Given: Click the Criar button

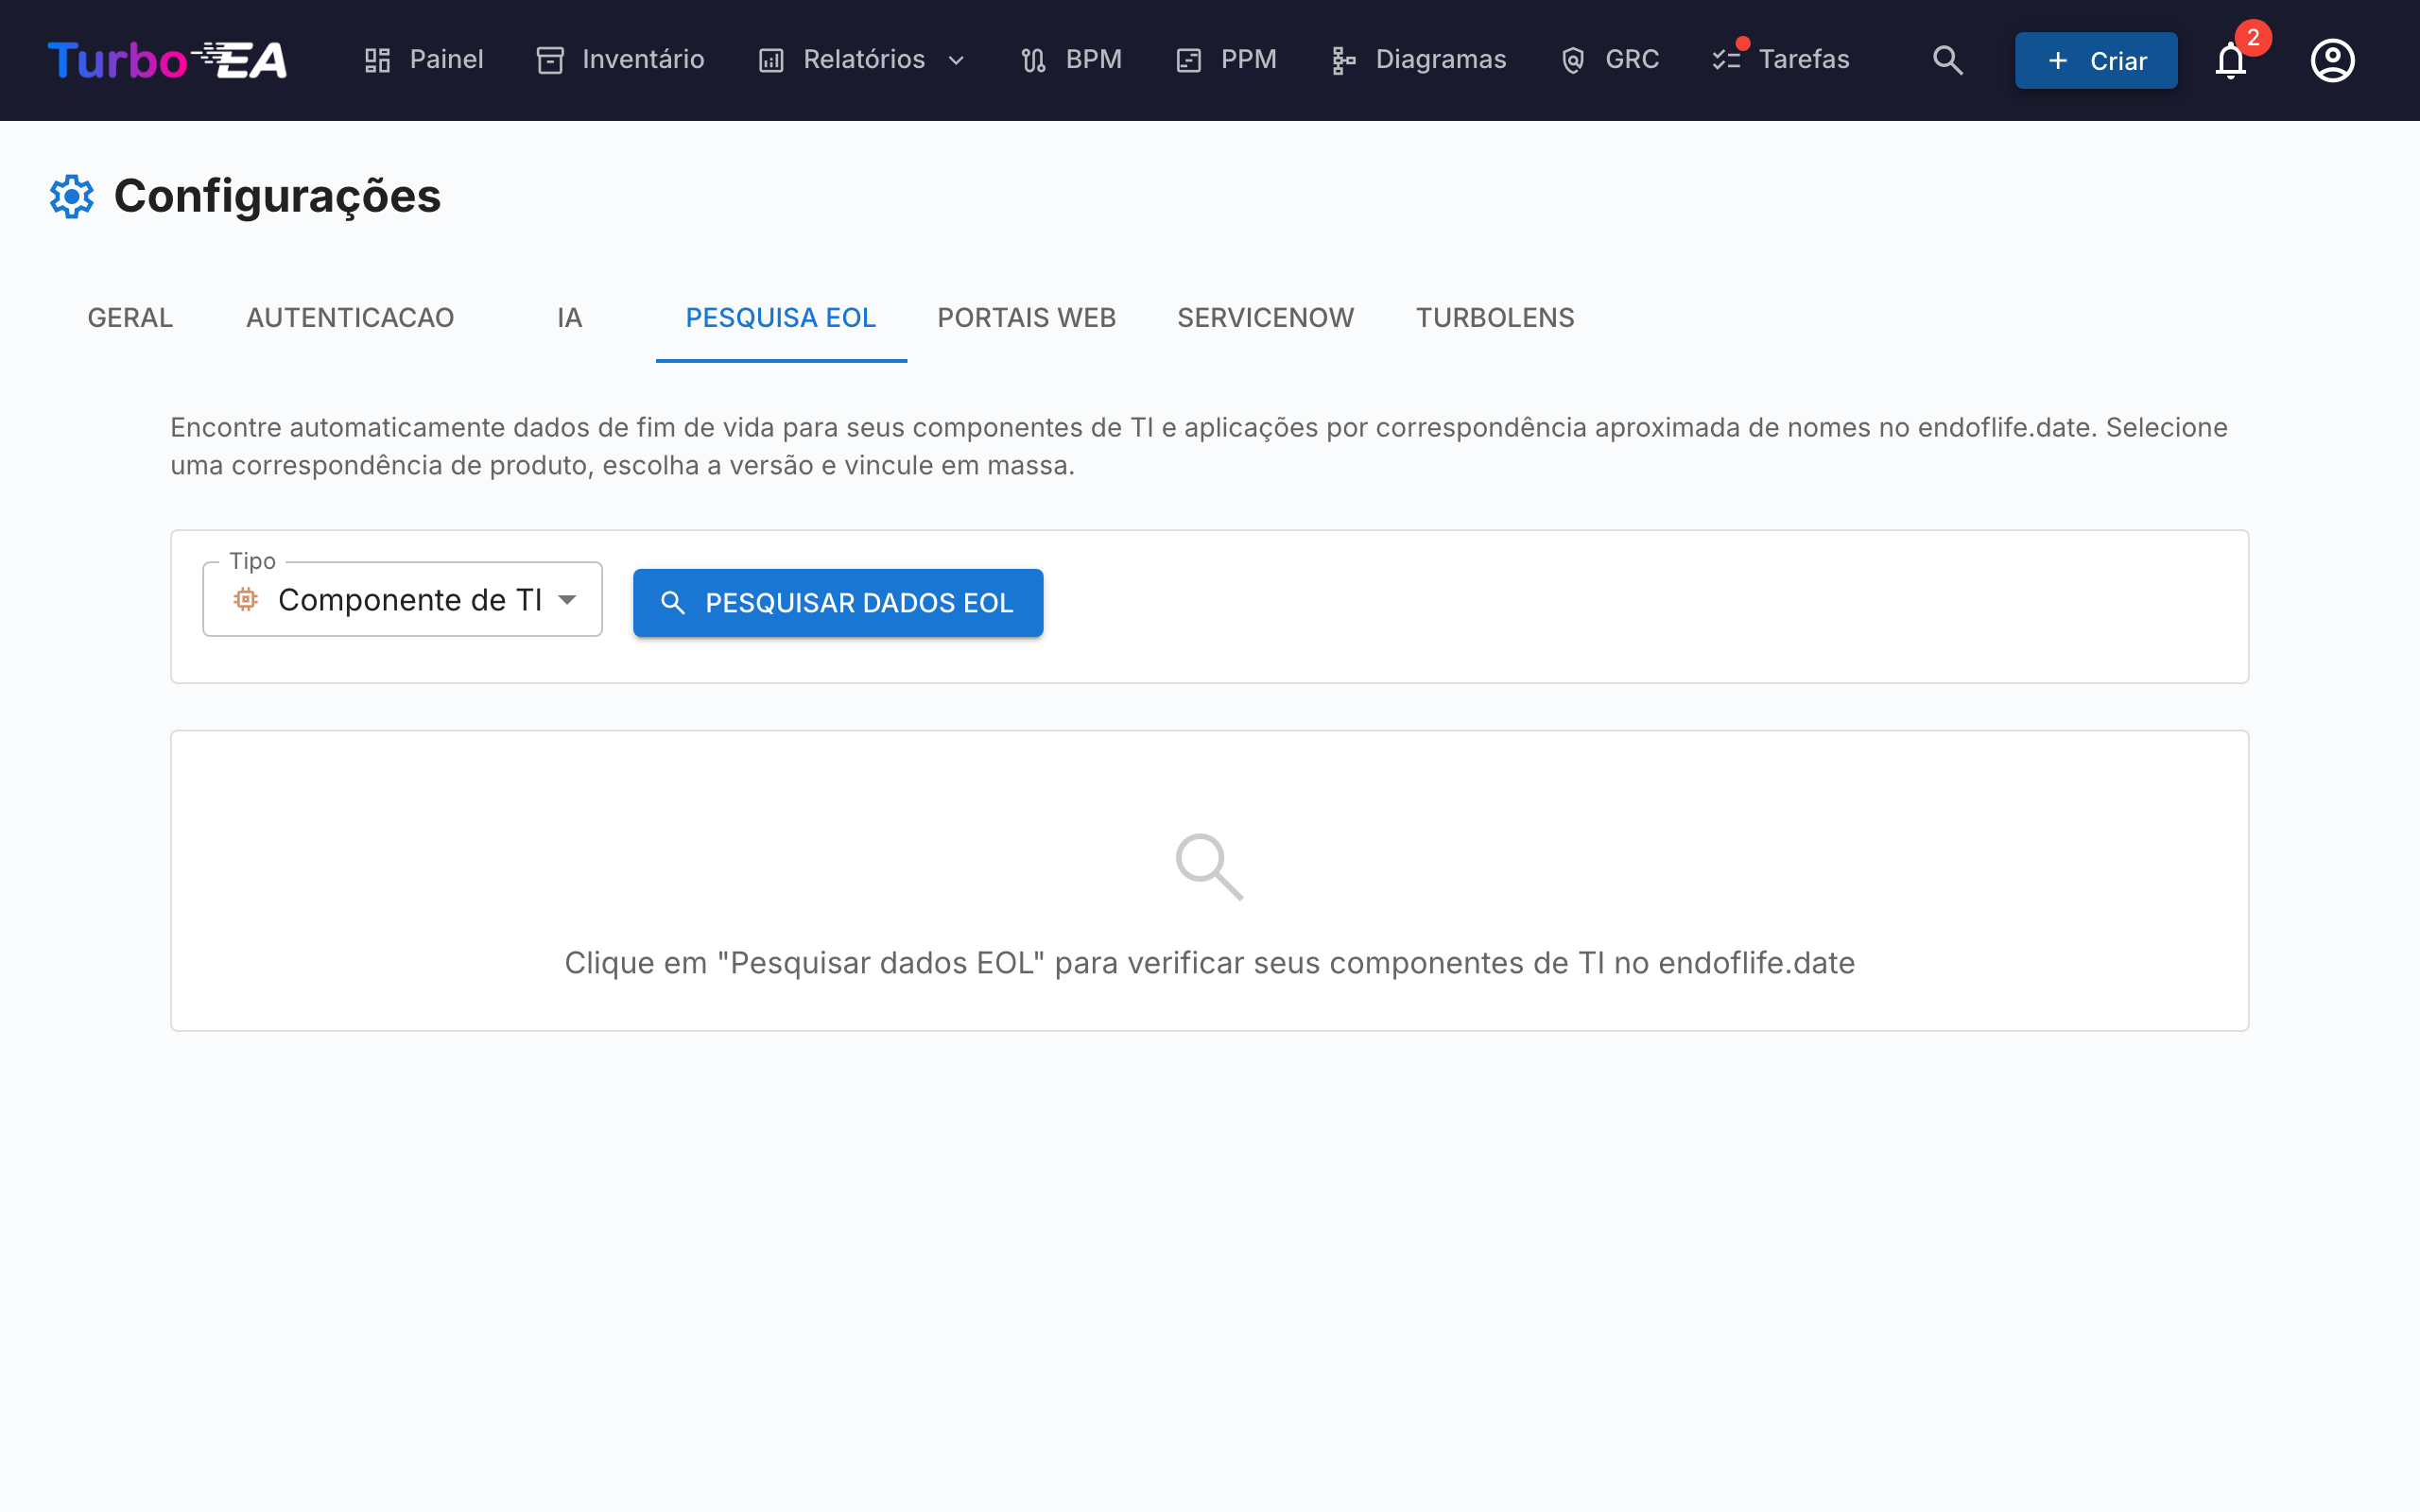Looking at the screenshot, I should (2096, 61).
